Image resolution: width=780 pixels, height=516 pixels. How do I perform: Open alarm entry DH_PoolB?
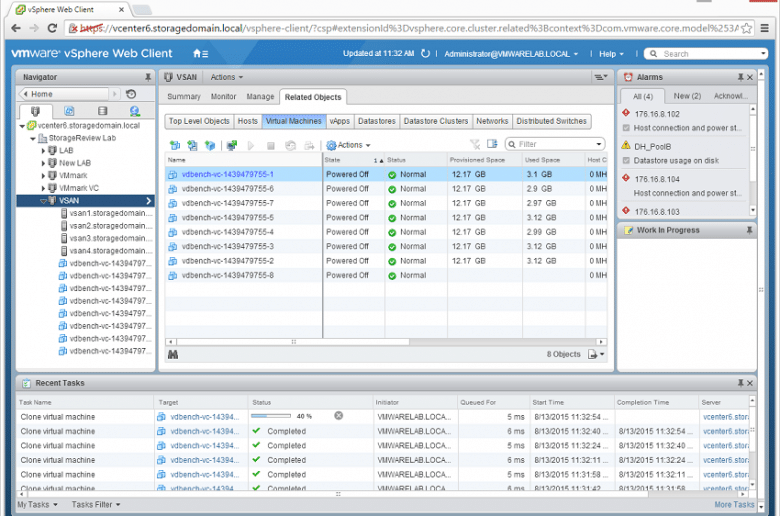tap(652, 147)
